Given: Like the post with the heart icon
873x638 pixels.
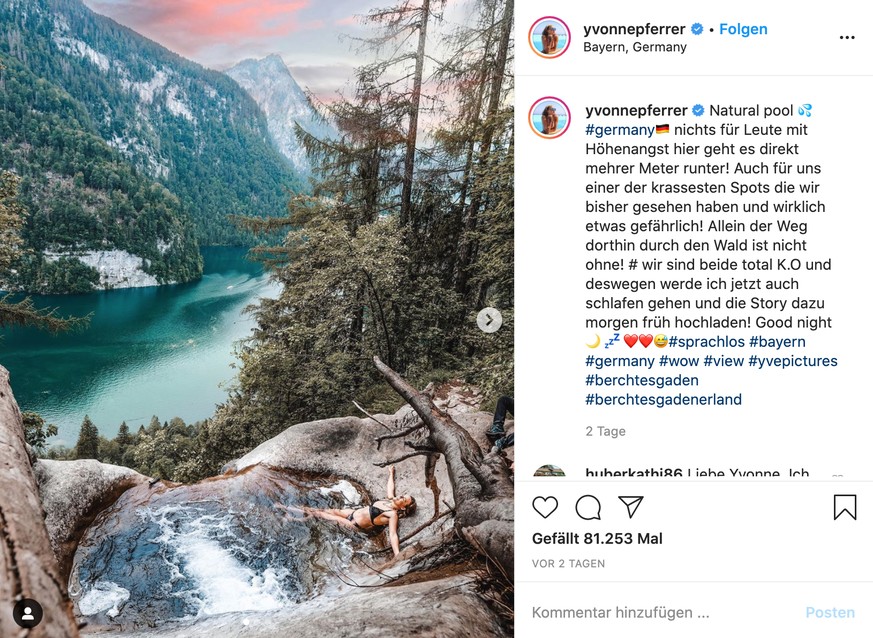Looking at the screenshot, I should pos(545,508).
